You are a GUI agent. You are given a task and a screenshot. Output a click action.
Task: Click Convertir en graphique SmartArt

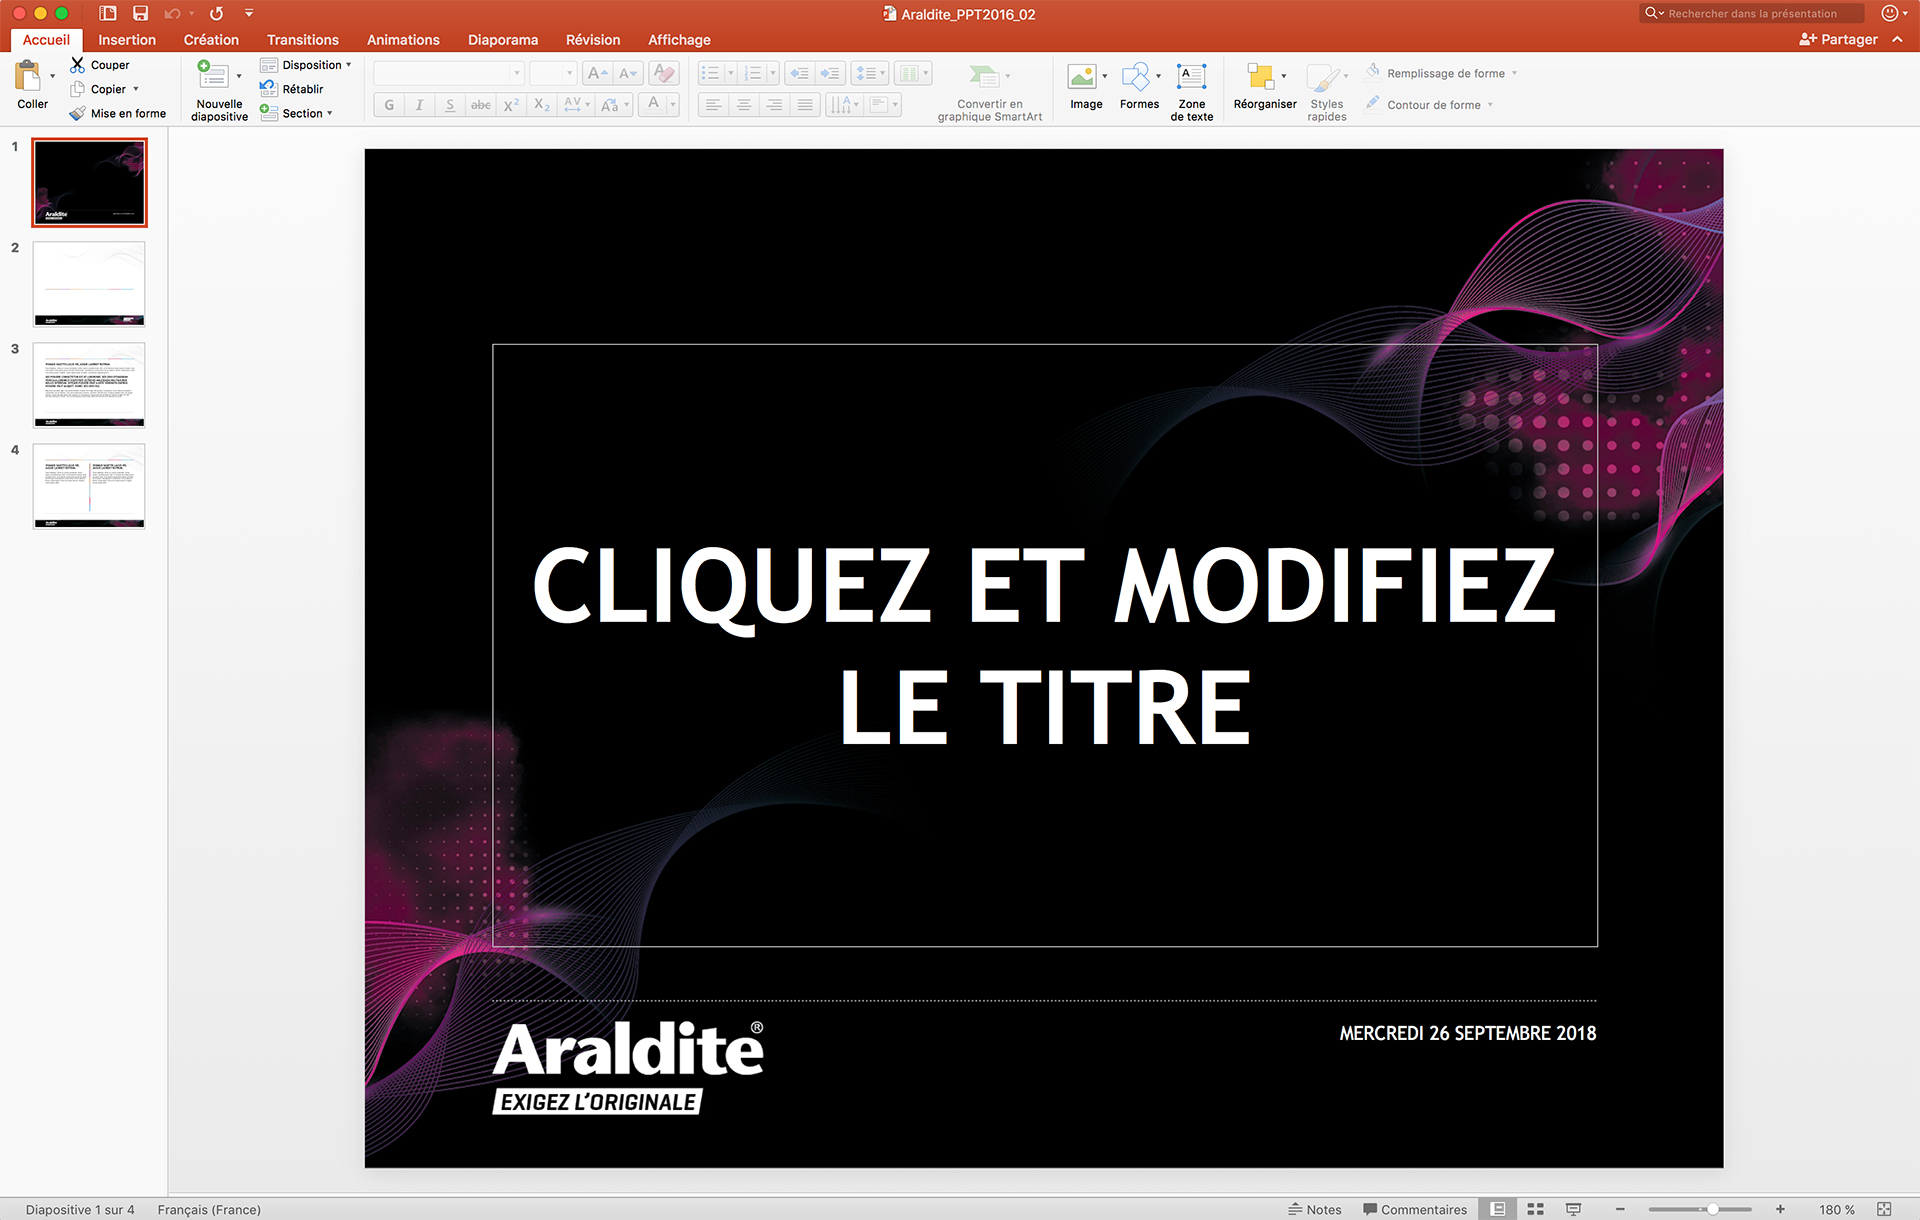pyautogui.click(x=989, y=92)
